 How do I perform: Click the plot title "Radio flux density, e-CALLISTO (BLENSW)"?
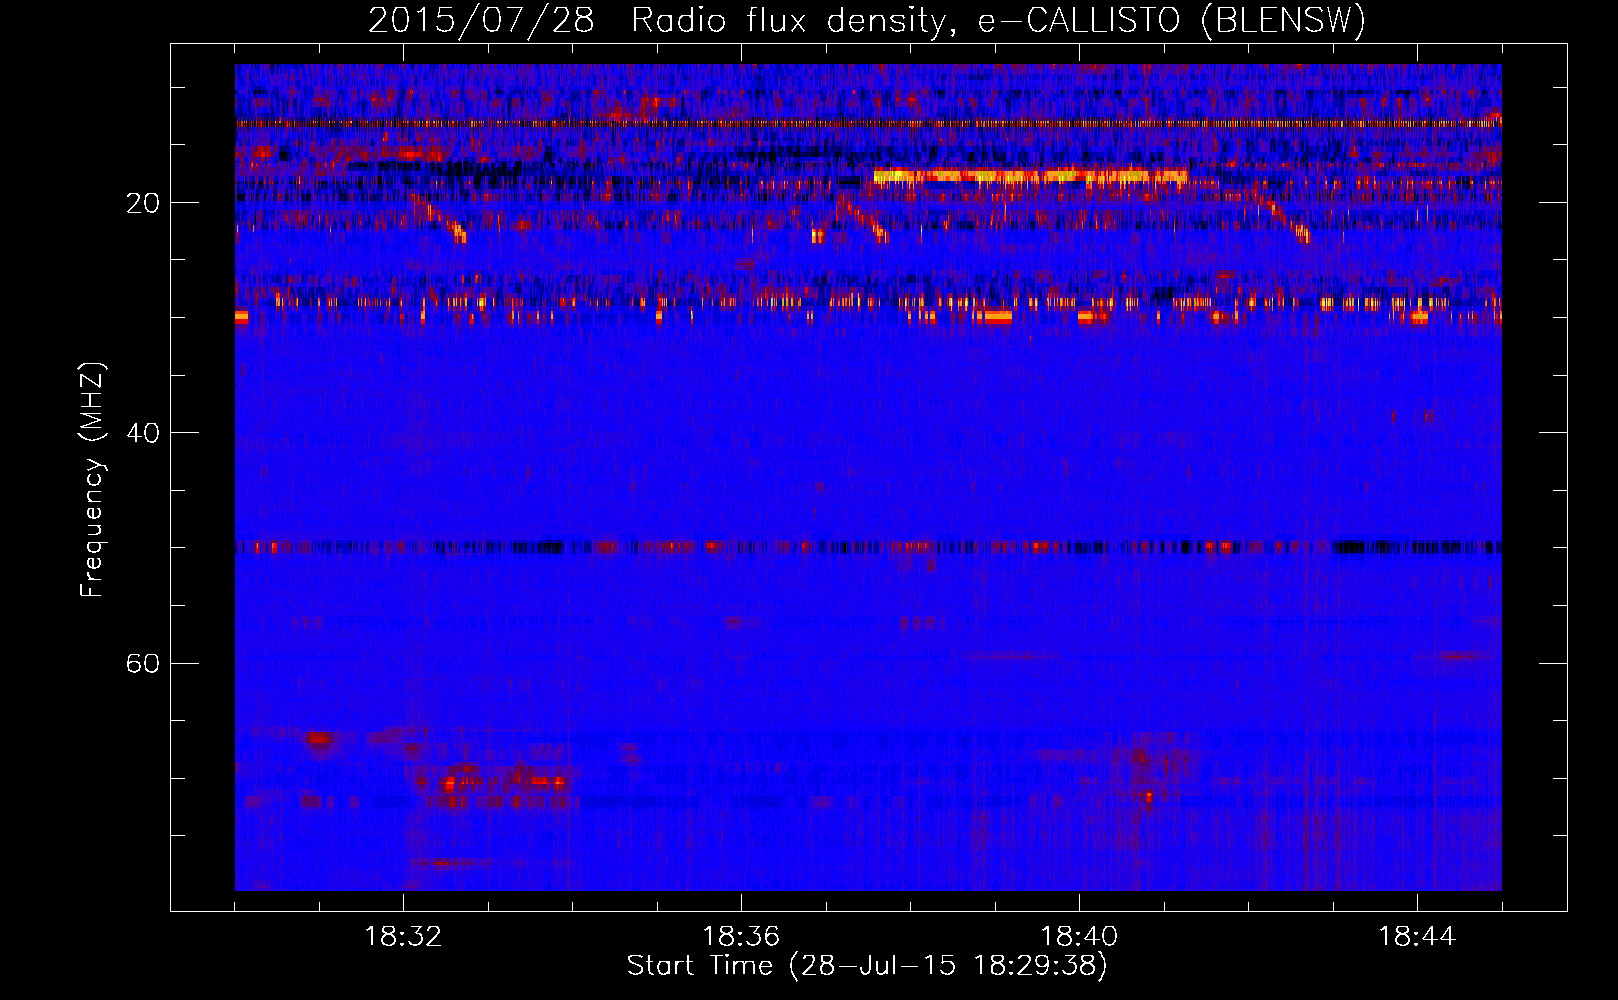click(998, 20)
